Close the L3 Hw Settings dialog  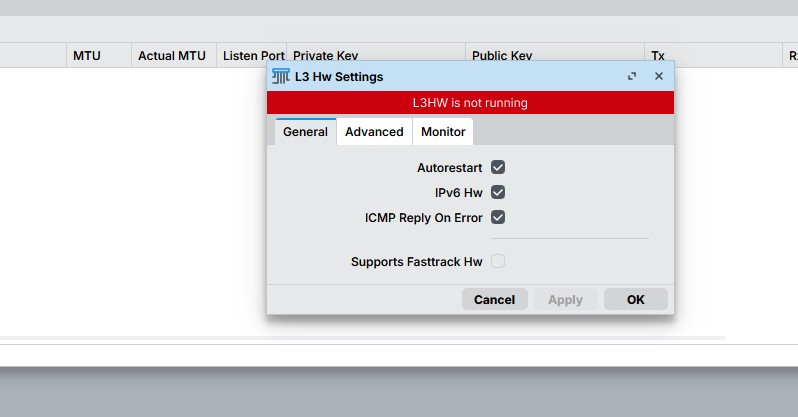(659, 76)
